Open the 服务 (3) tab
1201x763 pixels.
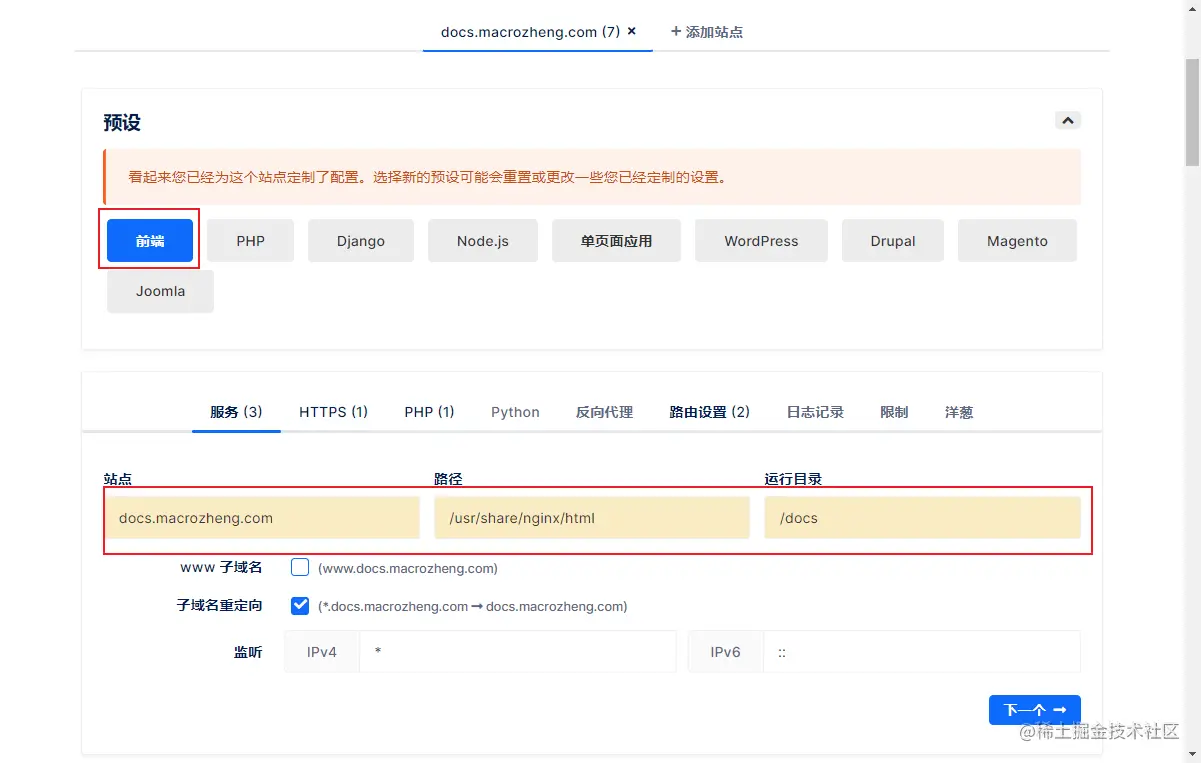point(236,412)
